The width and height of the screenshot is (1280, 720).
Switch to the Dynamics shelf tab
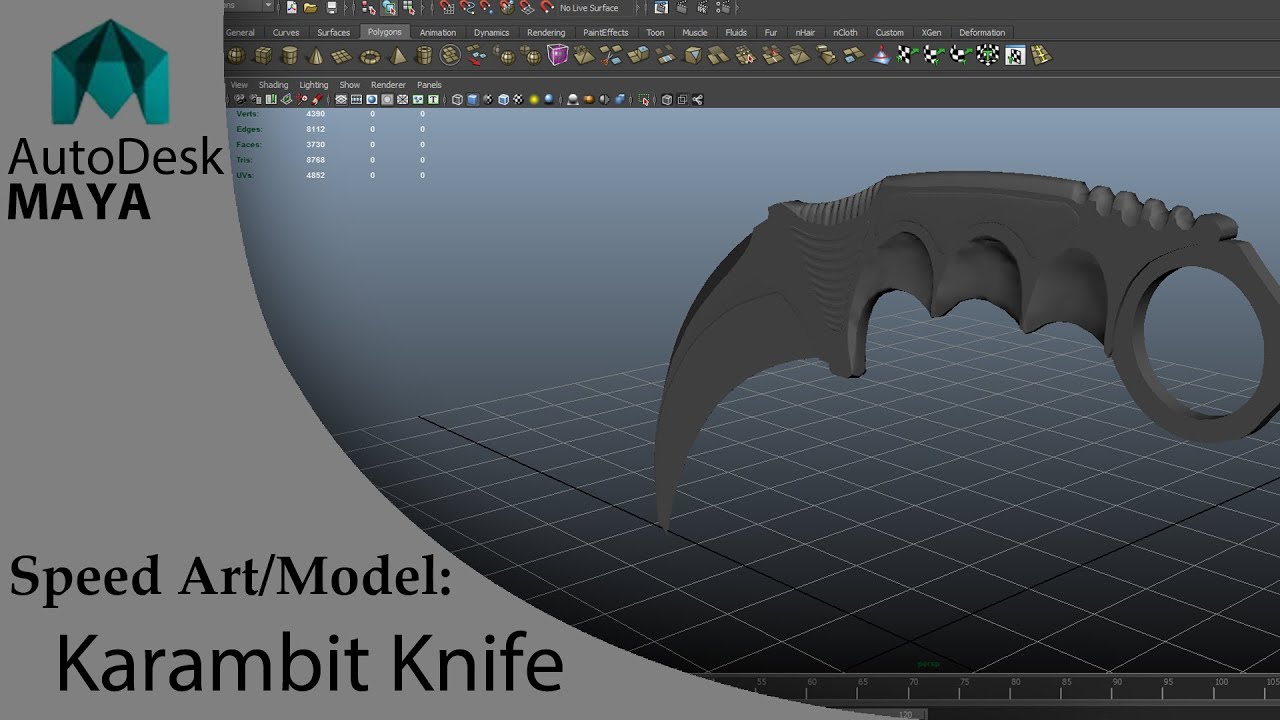coord(491,32)
